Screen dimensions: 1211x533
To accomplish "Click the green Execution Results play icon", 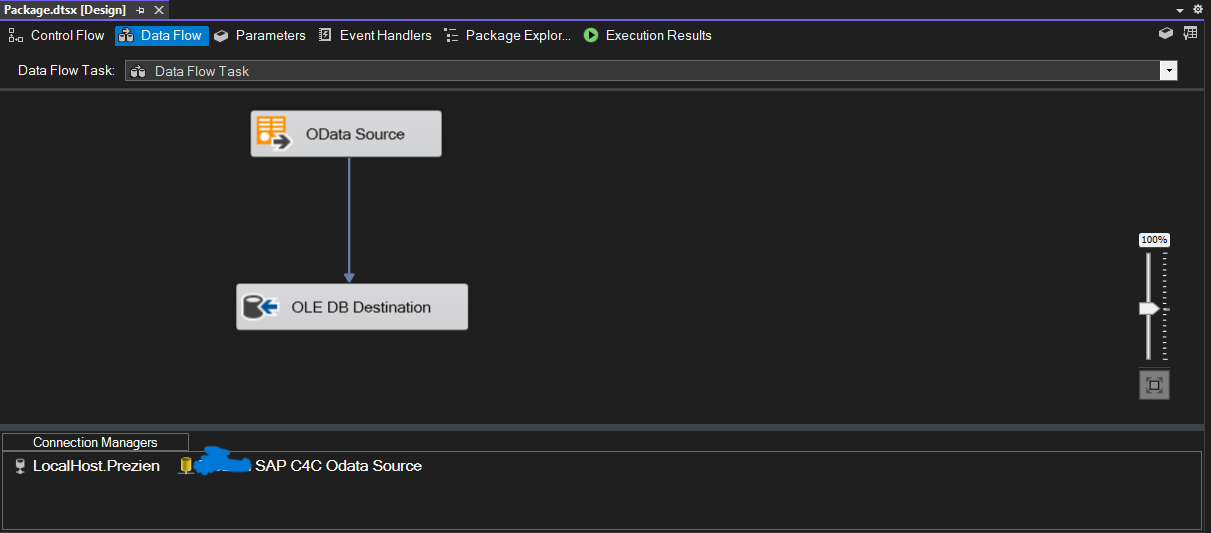I will coord(591,35).
